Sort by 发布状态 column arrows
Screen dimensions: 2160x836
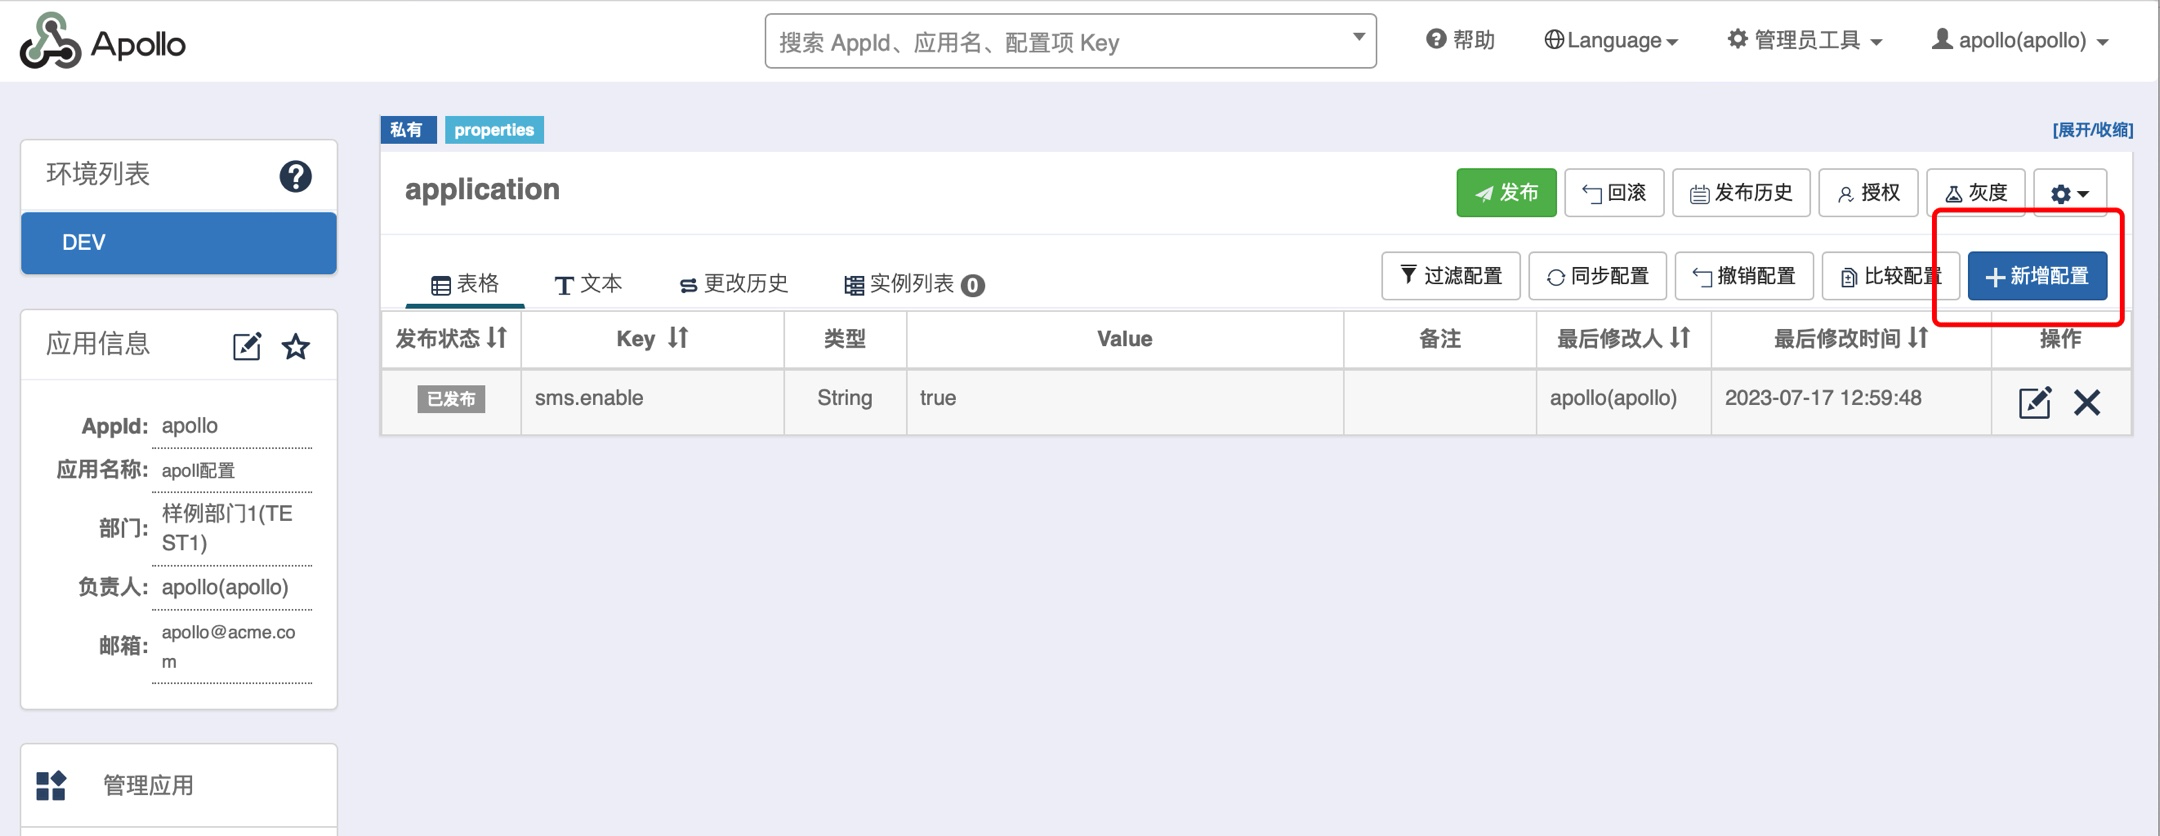tap(498, 338)
